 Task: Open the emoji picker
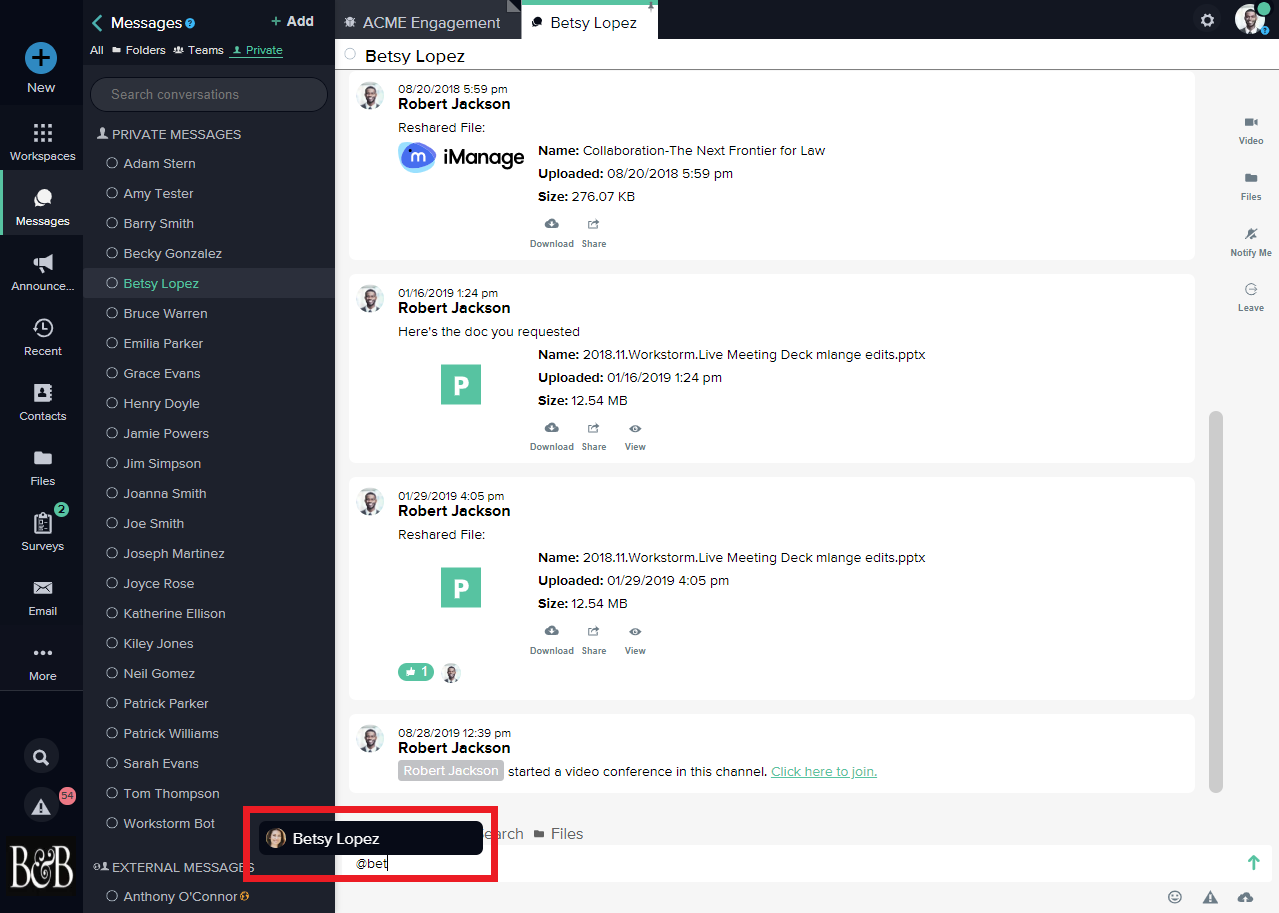click(x=1175, y=897)
